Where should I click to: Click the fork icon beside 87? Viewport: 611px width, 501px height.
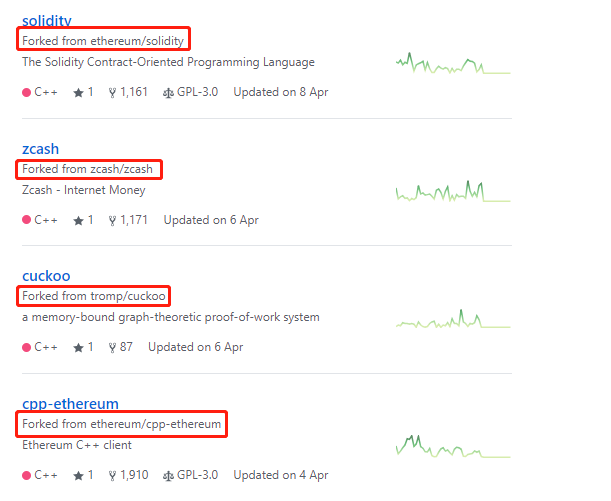point(112,348)
